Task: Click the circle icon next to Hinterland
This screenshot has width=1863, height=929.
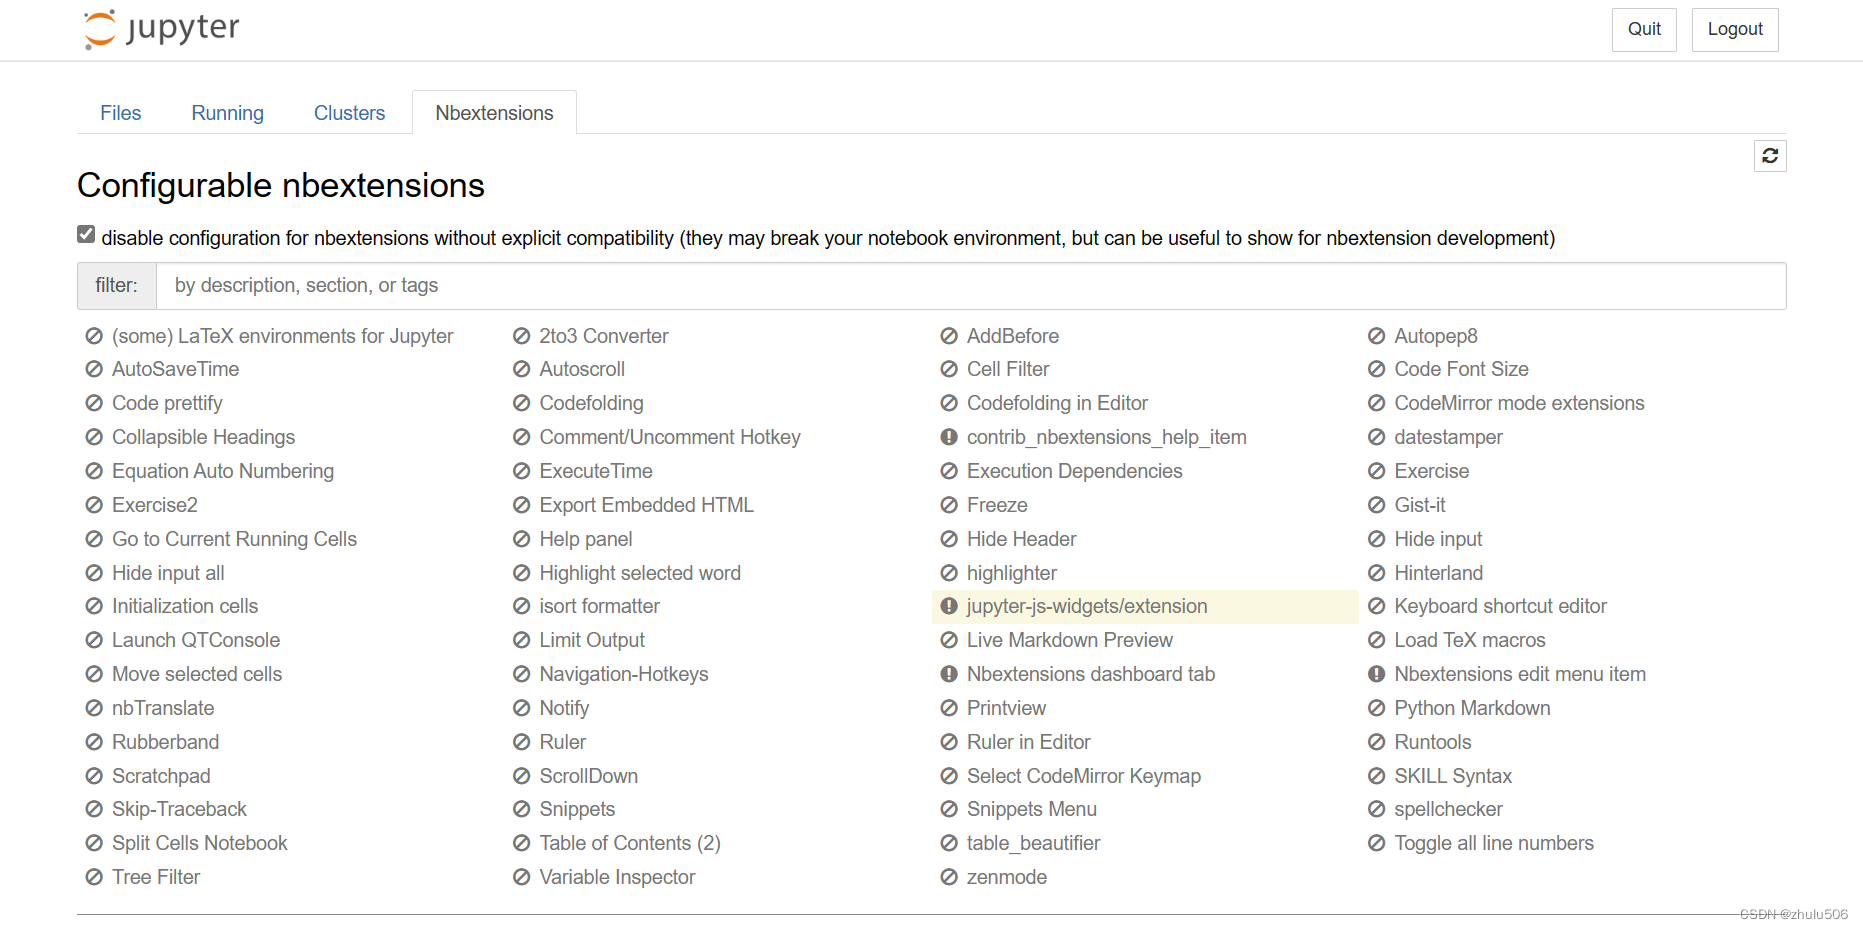Action: coord(1377,573)
